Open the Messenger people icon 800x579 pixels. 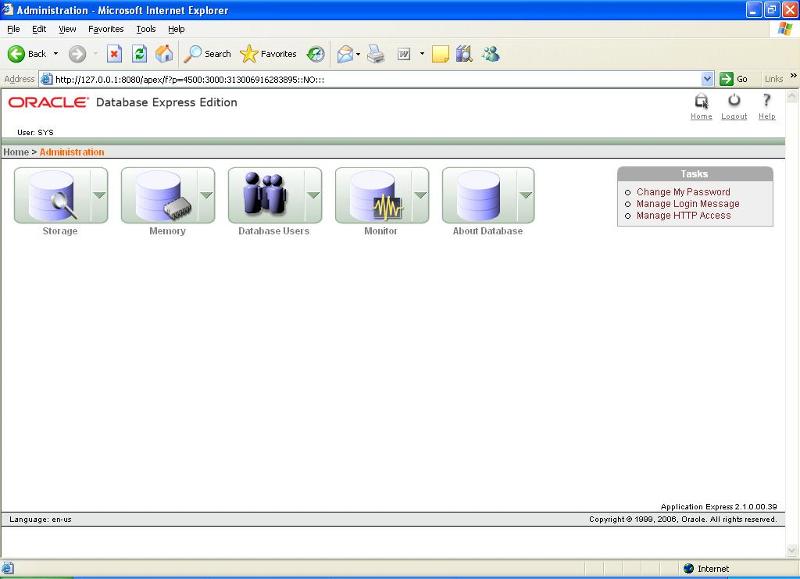click(x=490, y=54)
